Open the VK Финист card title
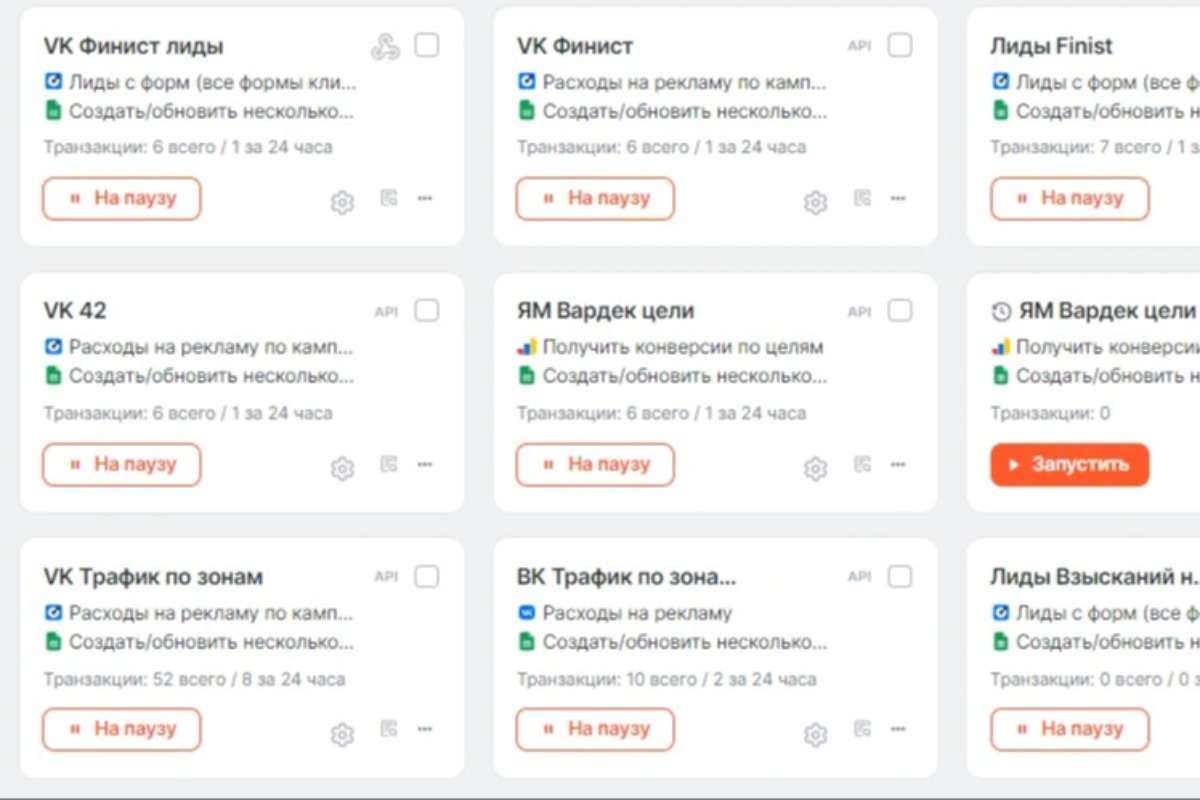 (575, 46)
